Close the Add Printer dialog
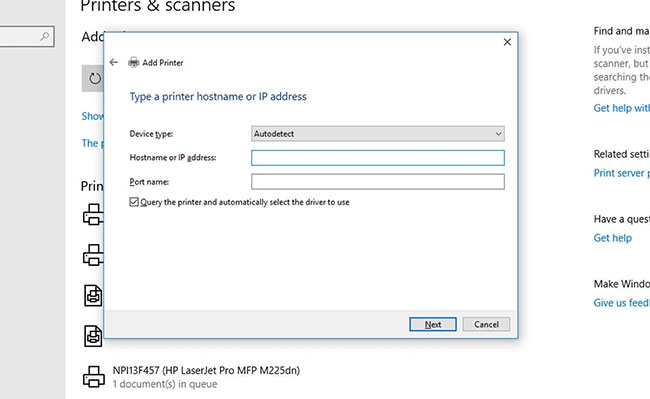The width and height of the screenshot is (650, 399). pos(507,42)
